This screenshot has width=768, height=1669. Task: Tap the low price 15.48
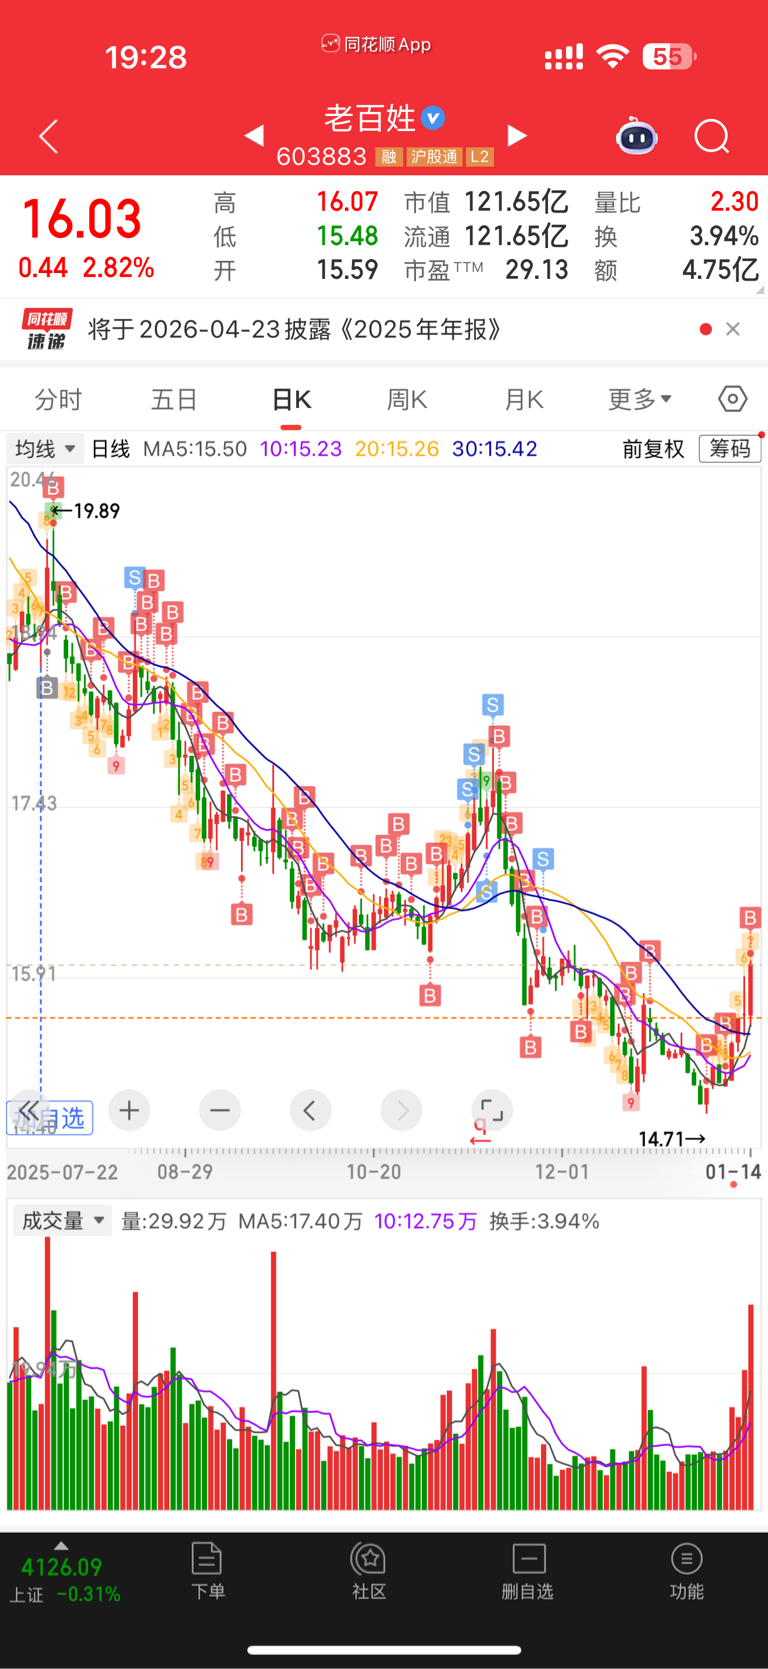(x=347, y=237)
